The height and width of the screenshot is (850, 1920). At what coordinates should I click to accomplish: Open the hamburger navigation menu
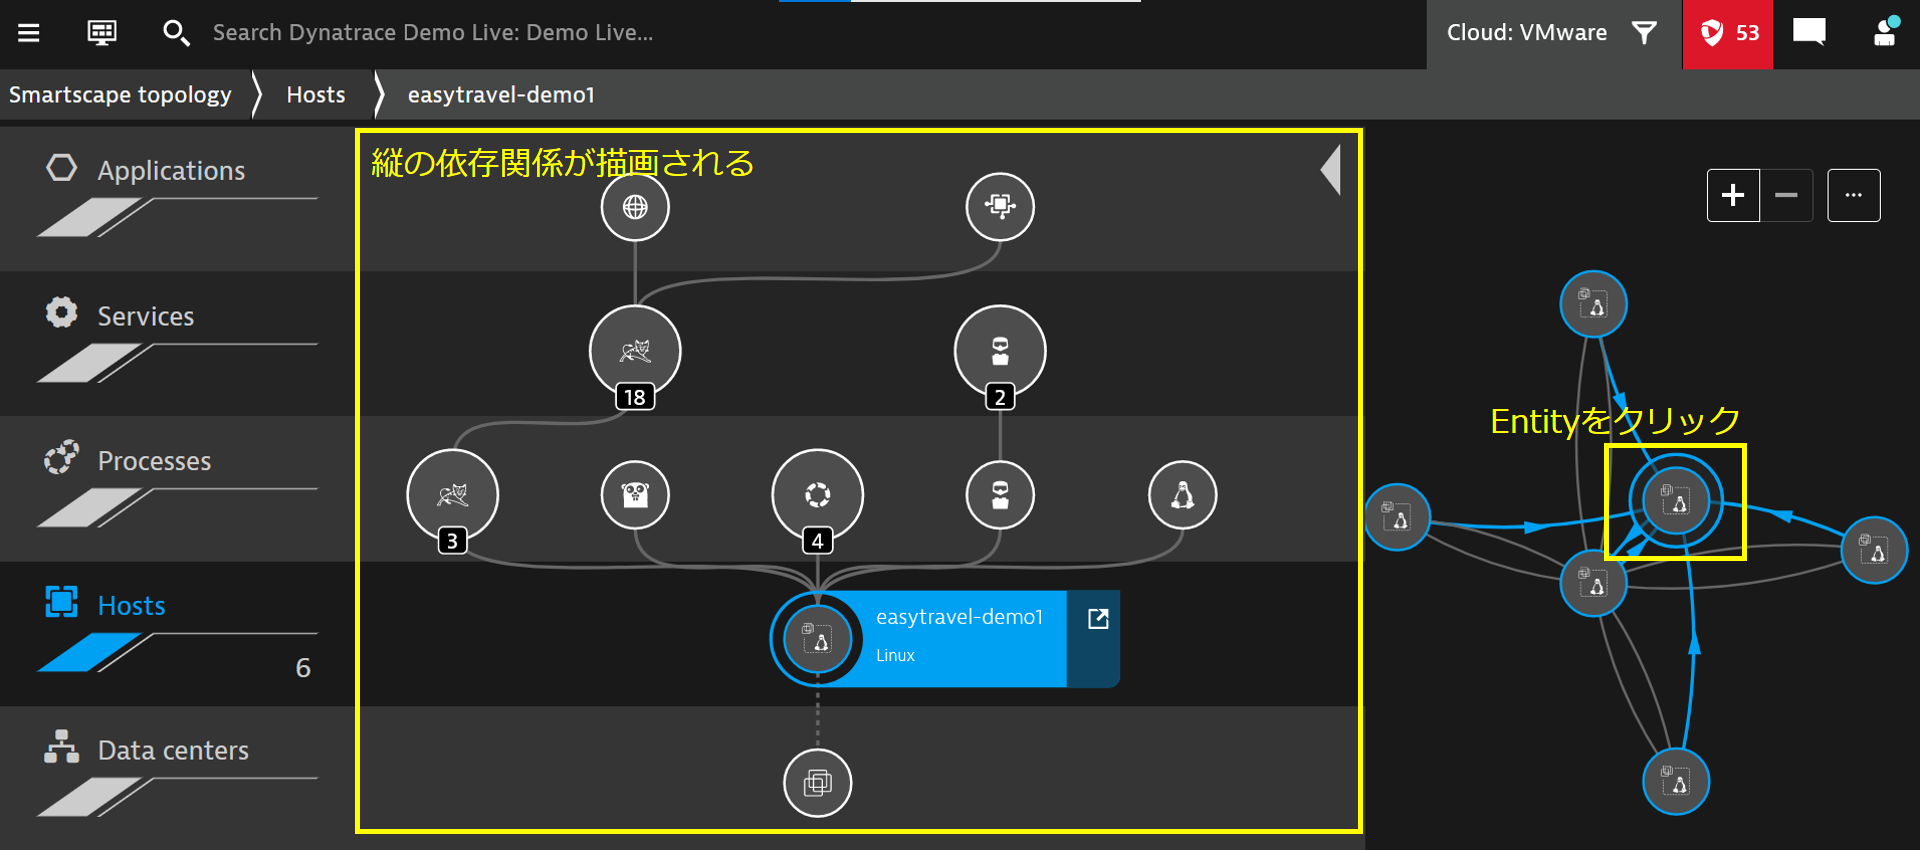click(x=29, y=33)
